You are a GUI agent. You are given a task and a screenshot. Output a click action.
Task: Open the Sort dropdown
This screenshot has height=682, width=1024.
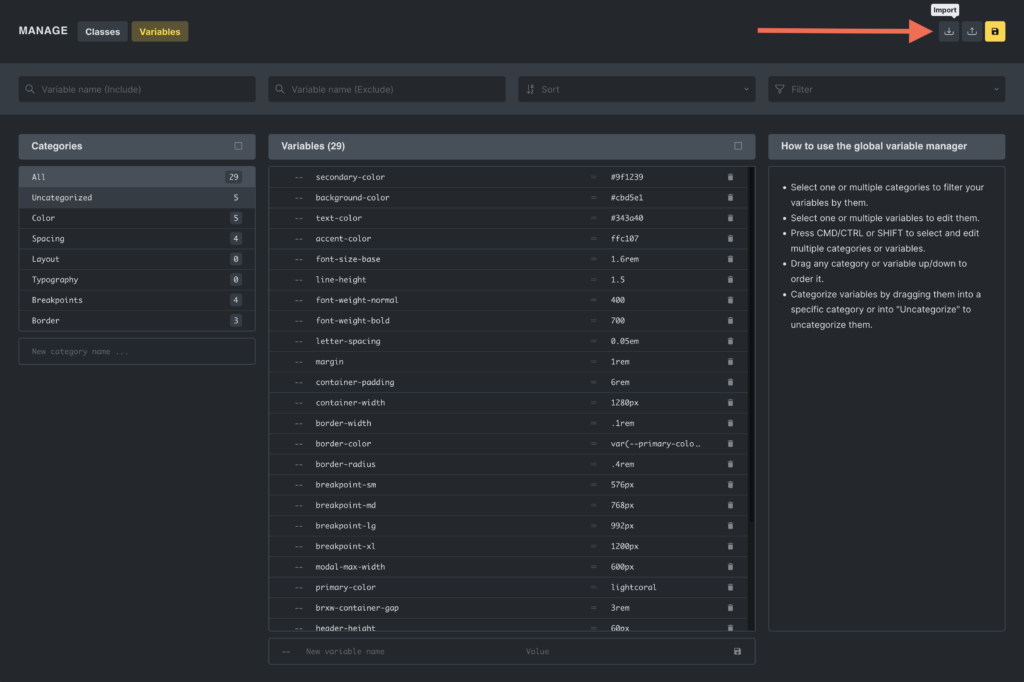click(636, 89)
